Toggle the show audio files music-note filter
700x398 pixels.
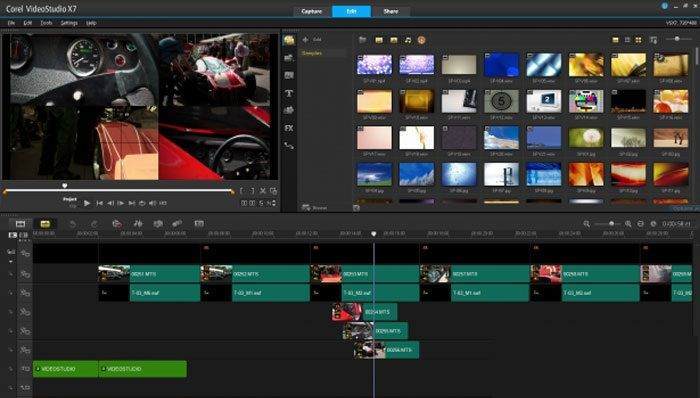coord(408,40)
